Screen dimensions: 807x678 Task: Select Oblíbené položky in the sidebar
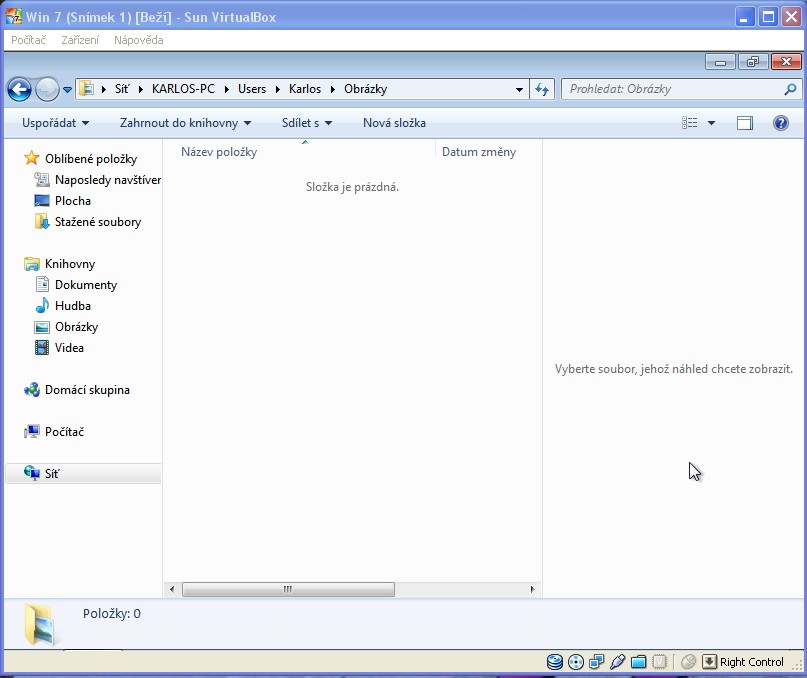tap(91, 159)
